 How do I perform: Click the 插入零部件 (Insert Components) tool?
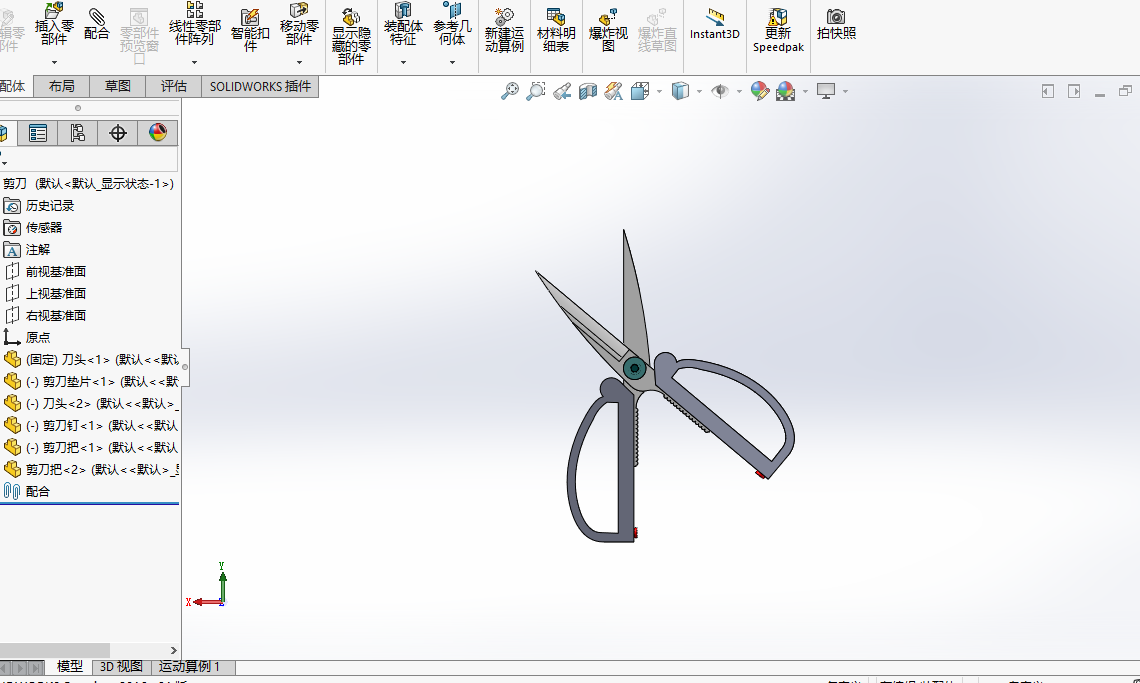pos(55,24)
